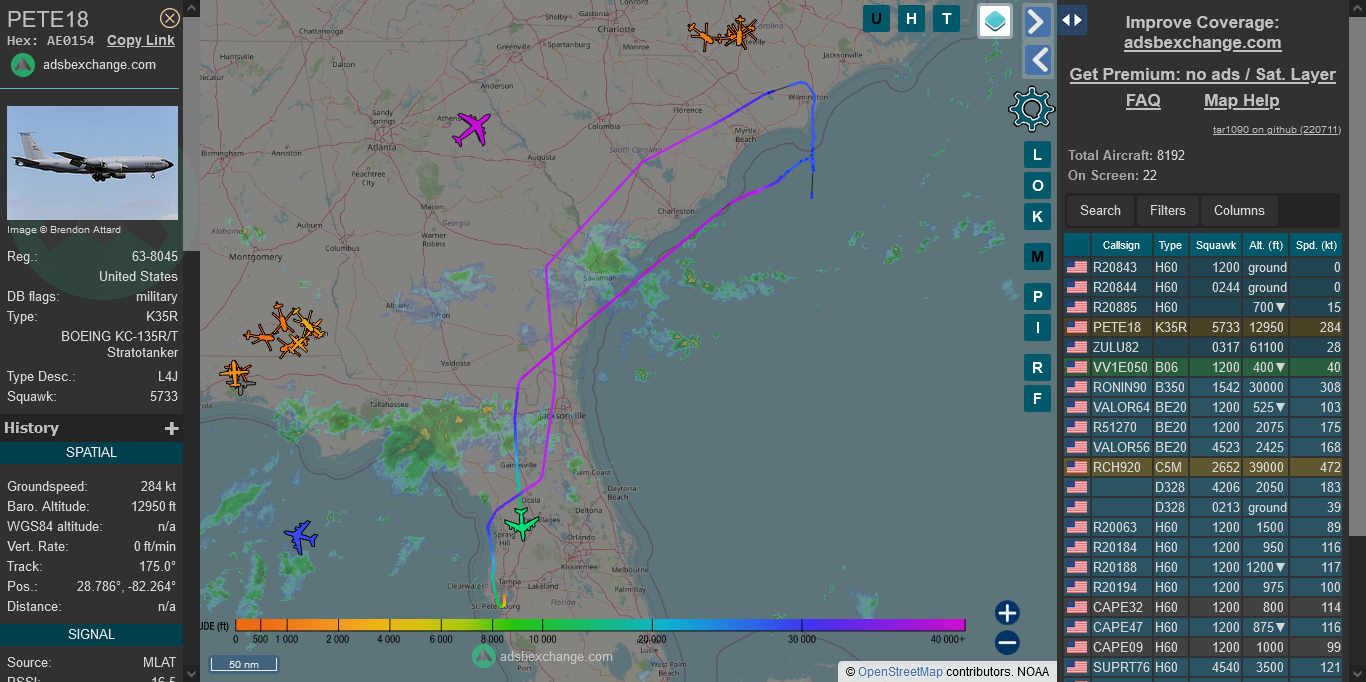Toggle the K map button
This screenshot has height=682, width=1366.
pos(1037,217)
